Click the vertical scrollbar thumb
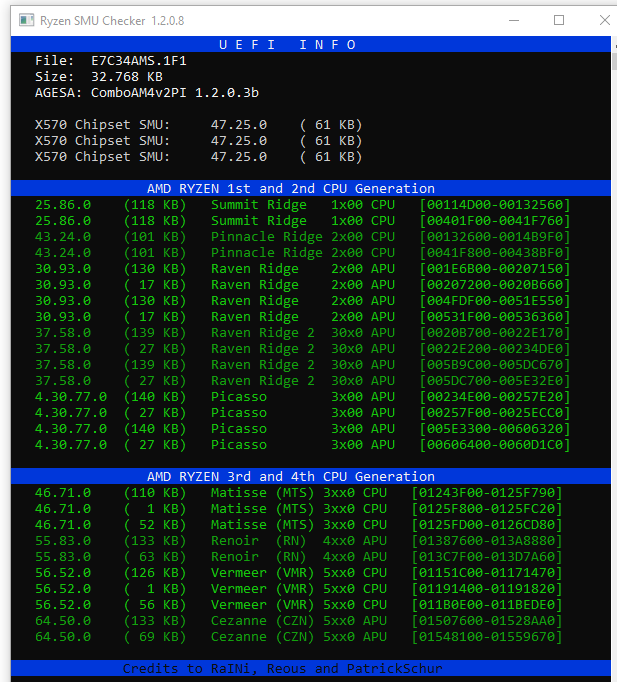Screen dimensions: 617x682 (x=614, y=61)
